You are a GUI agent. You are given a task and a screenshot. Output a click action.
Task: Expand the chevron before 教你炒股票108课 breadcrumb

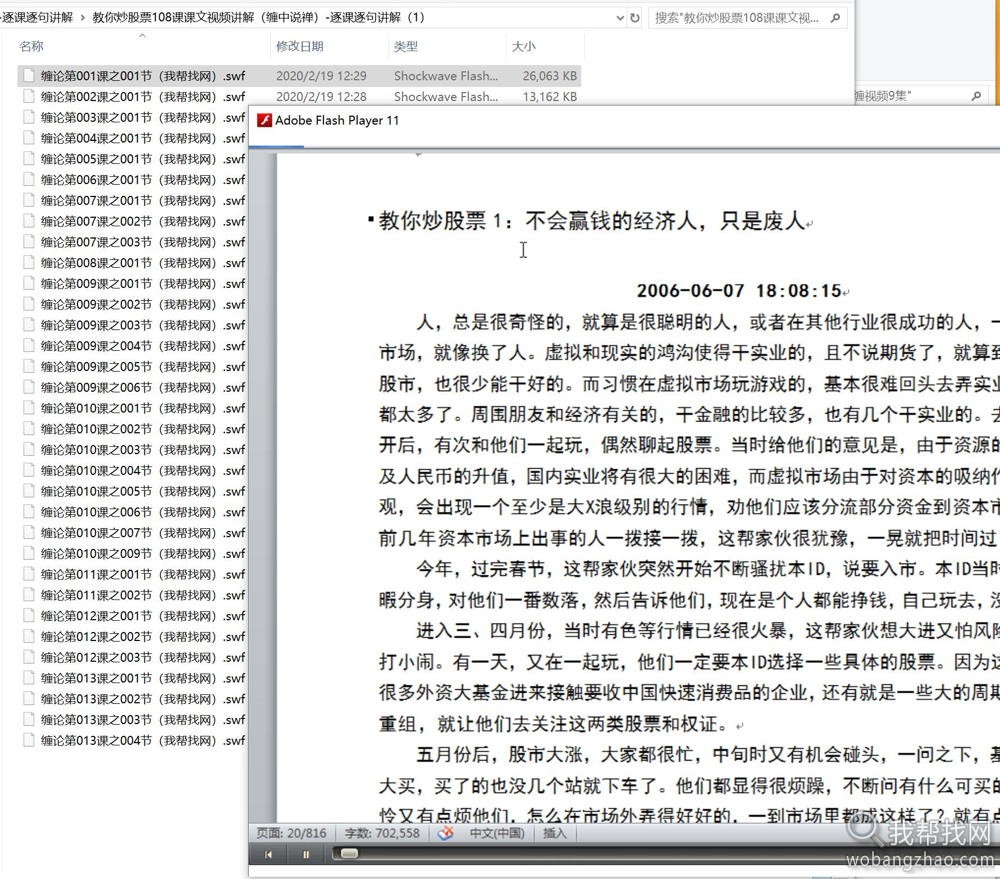pos(84,17)
